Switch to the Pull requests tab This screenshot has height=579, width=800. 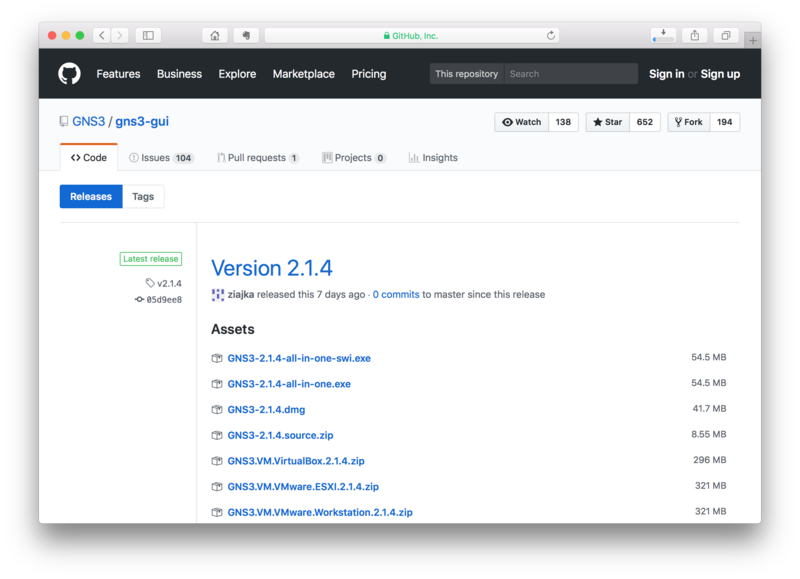coord(258,158)
